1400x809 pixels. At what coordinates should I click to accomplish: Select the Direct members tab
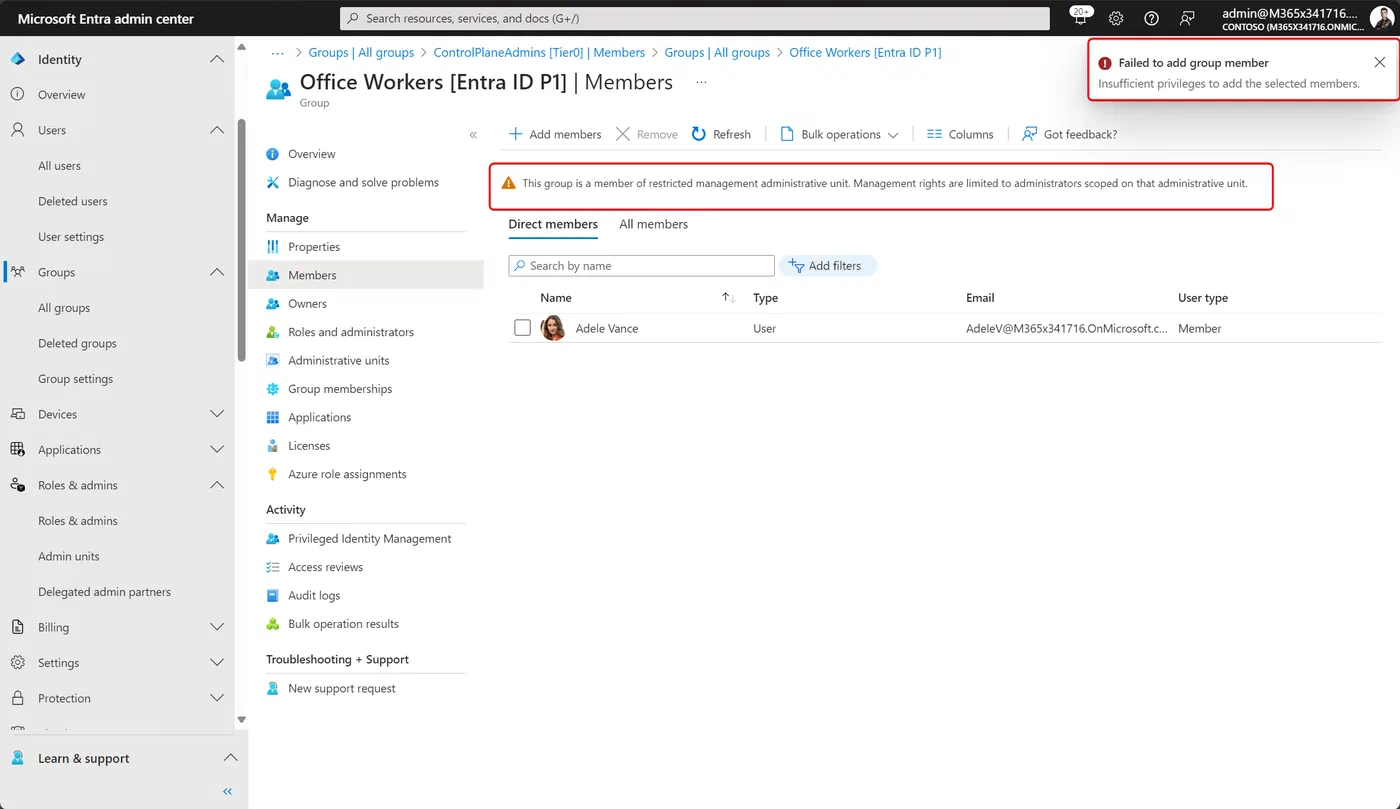[553, 224]
